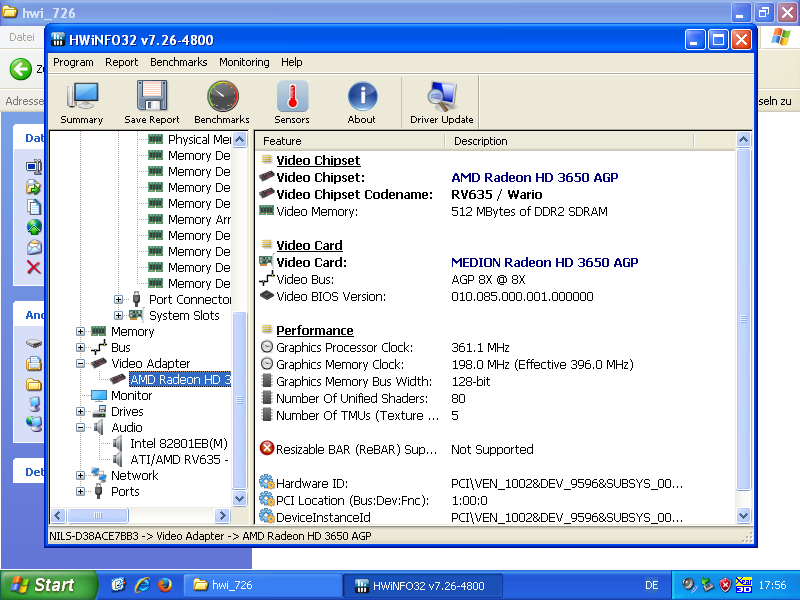Click the Video Memory row
The height and width of the screenshot is (600, 800).
496,211
